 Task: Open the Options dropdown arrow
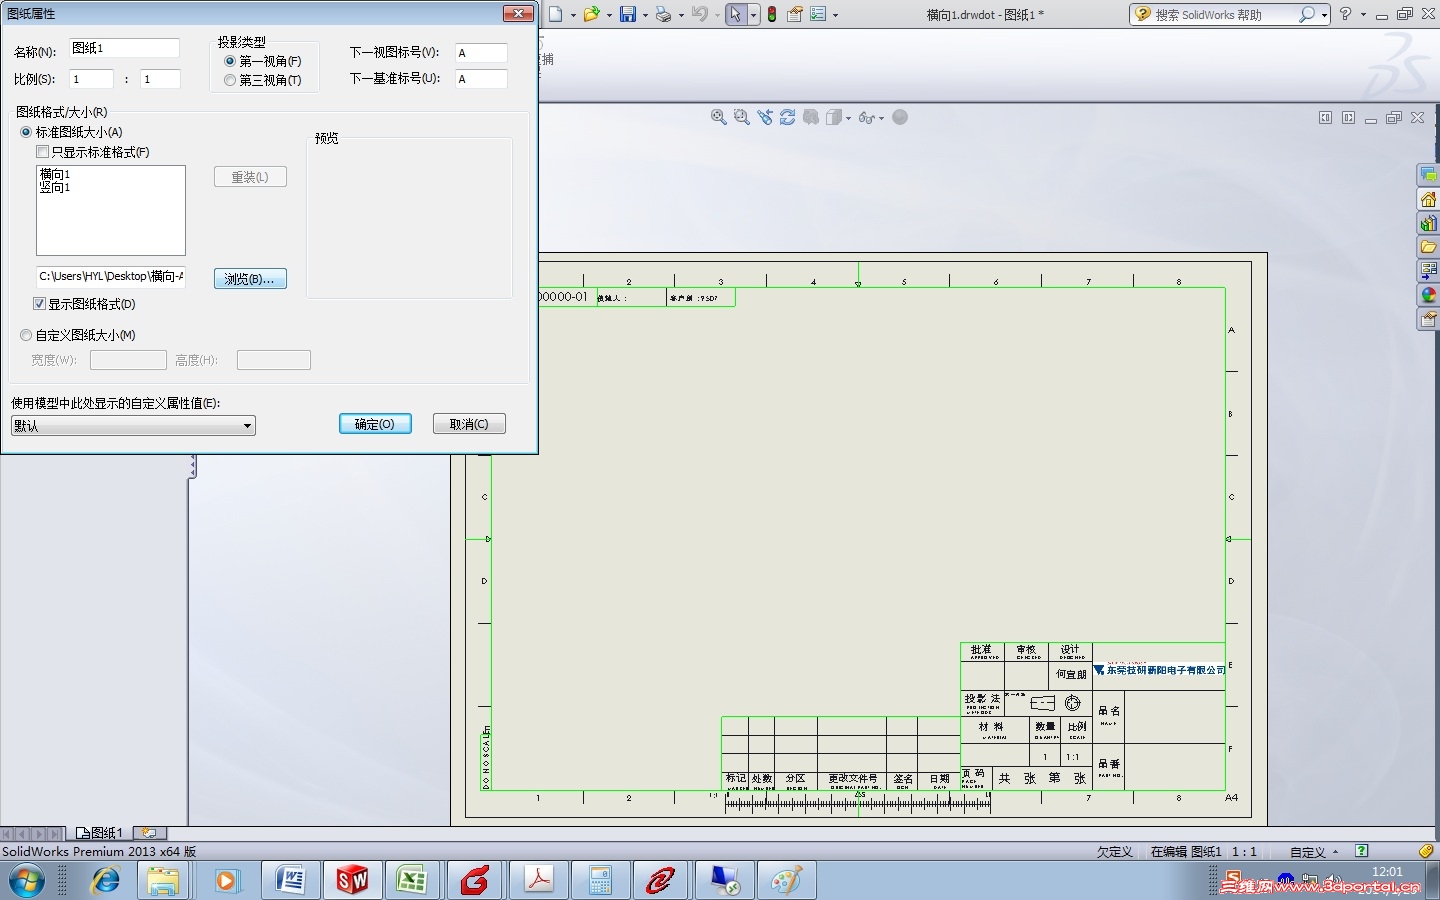click(835, 15)
